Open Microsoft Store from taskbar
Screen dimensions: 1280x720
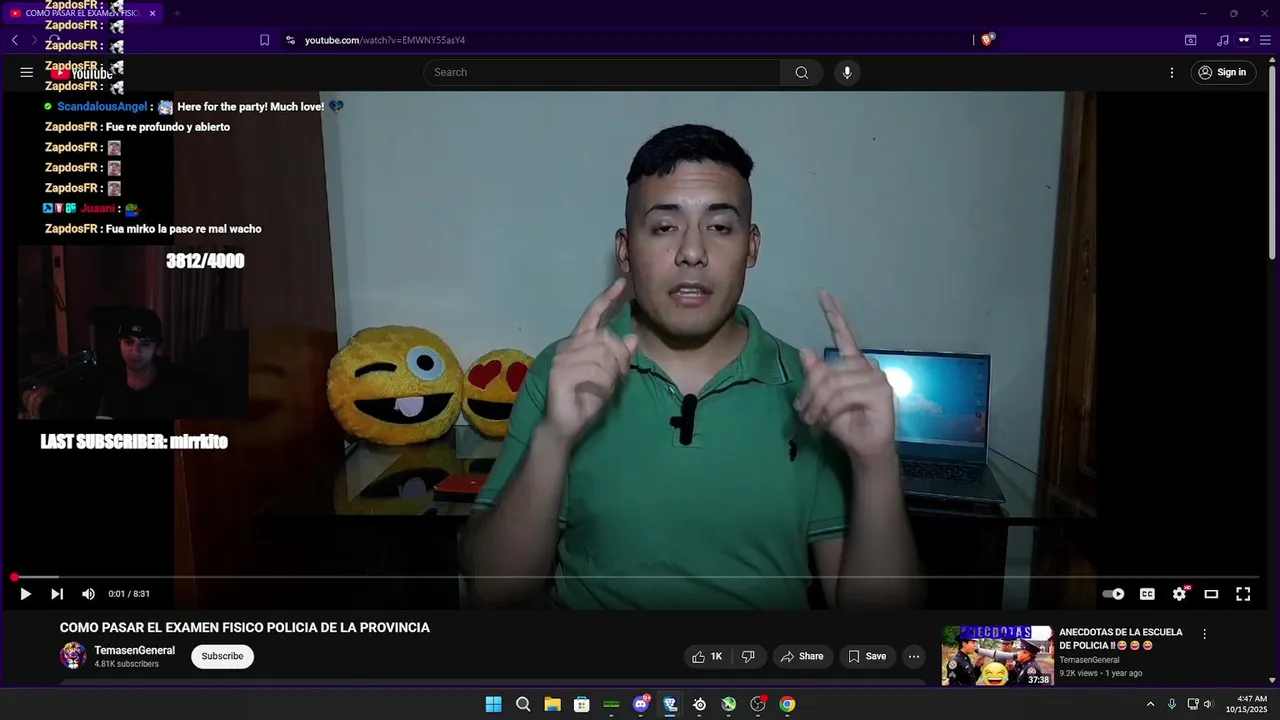pos(581,704)
